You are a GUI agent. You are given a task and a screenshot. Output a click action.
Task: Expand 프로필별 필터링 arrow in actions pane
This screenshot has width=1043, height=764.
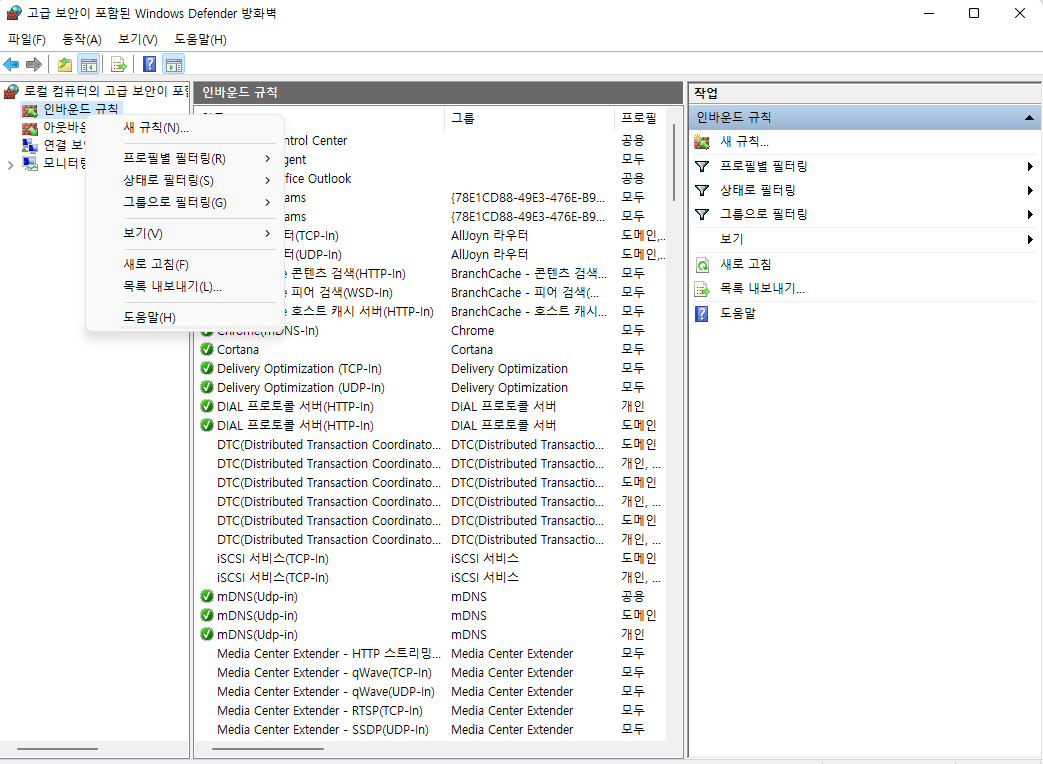tap(1030, 166)
